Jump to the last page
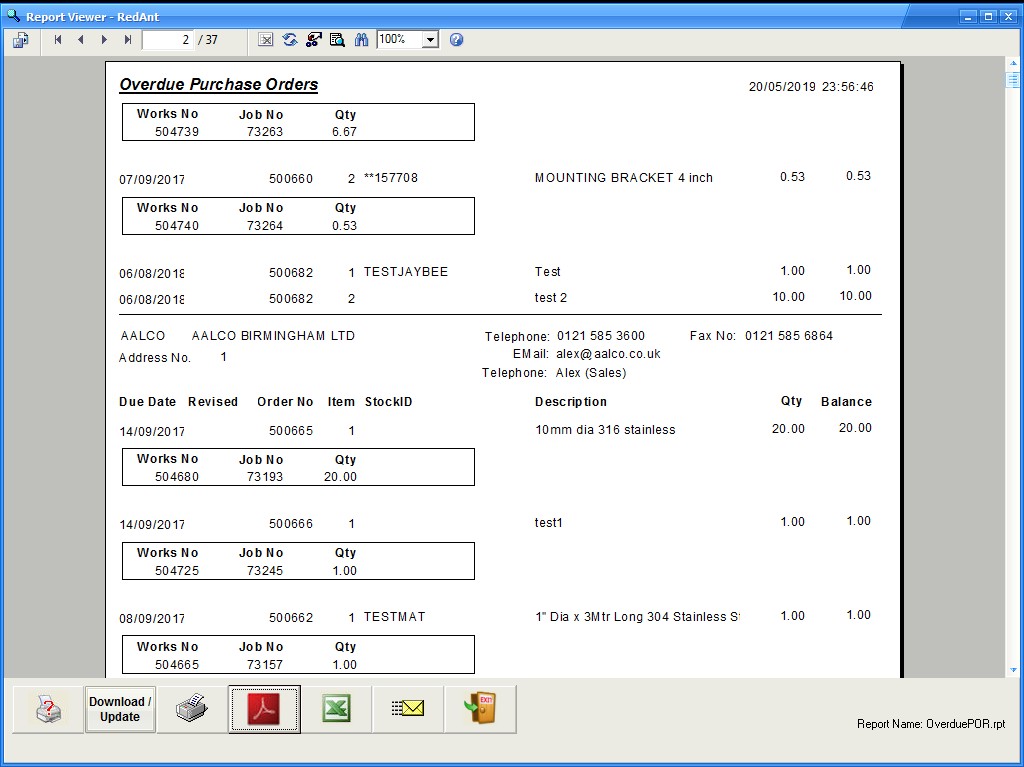The width and height of the screenshot is (1024, 767). (127, 40)
